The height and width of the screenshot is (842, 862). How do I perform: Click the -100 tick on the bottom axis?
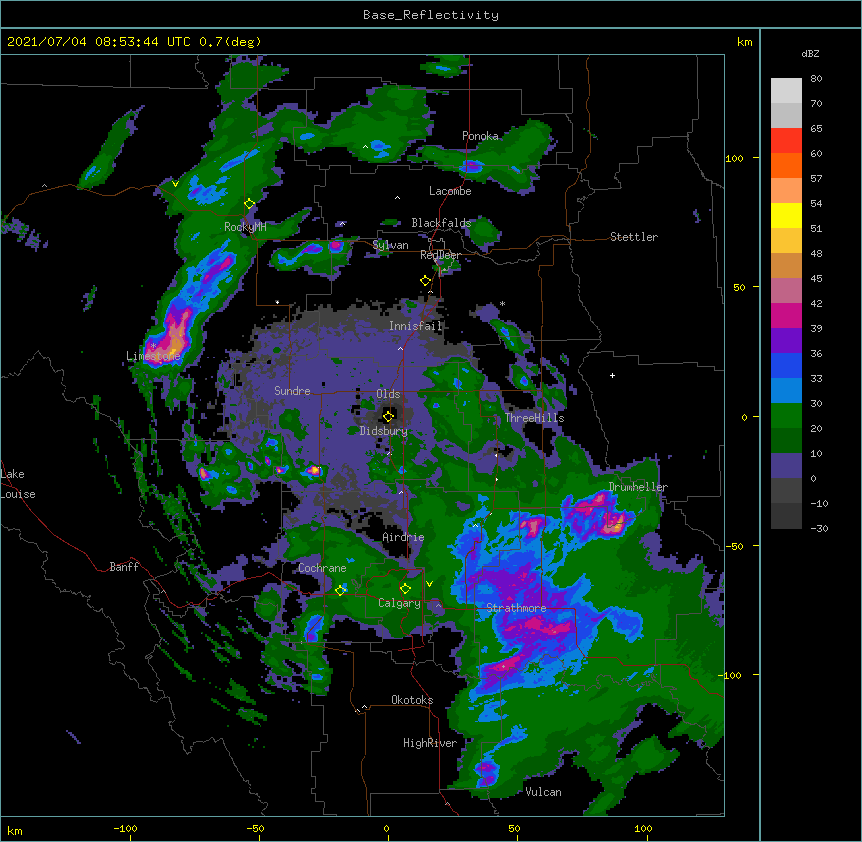125,829
